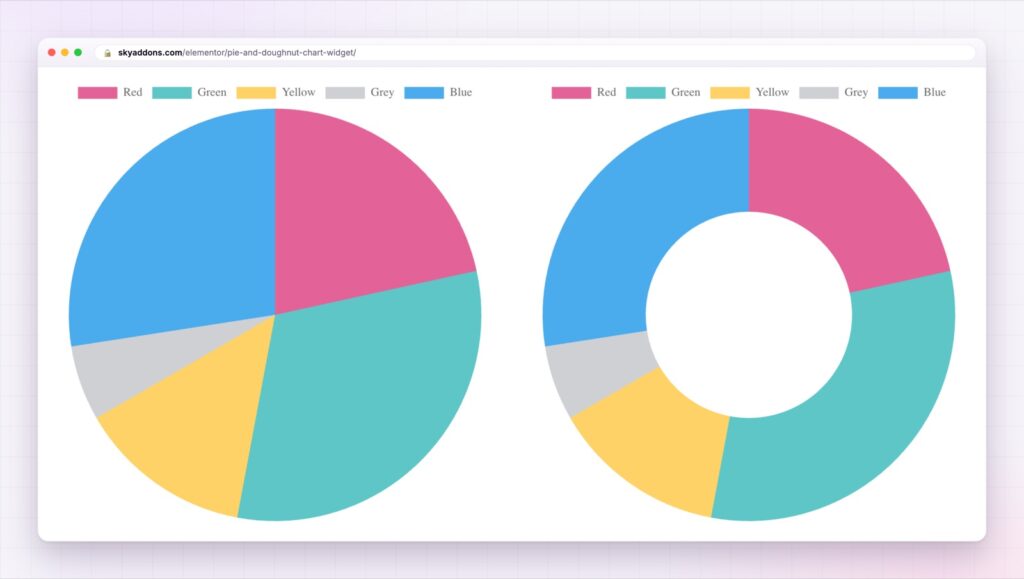The height and width of the screenshot is (579, 1024).
Task: Maximize the browser window with green button
Action: pos(78,52)
